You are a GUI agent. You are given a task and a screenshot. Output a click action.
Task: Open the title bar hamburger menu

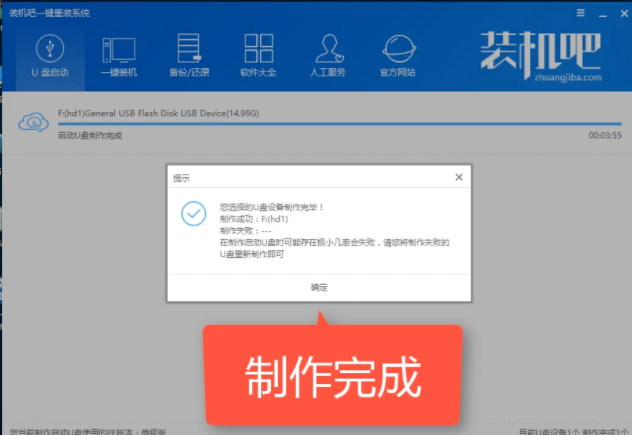pyautogui.click(x=581, y=13)
